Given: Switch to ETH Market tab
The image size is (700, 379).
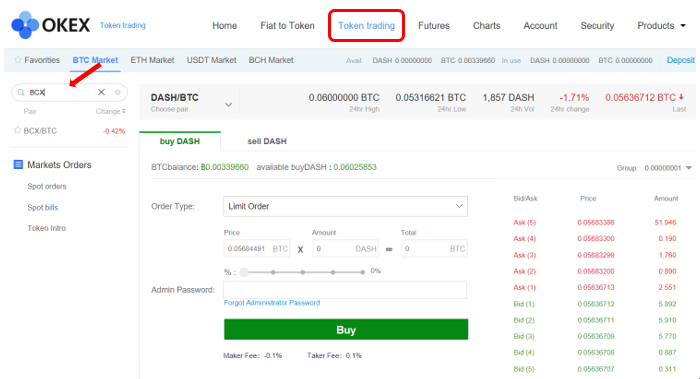Looking at the screenshot, I should click(x=152, y=60).
